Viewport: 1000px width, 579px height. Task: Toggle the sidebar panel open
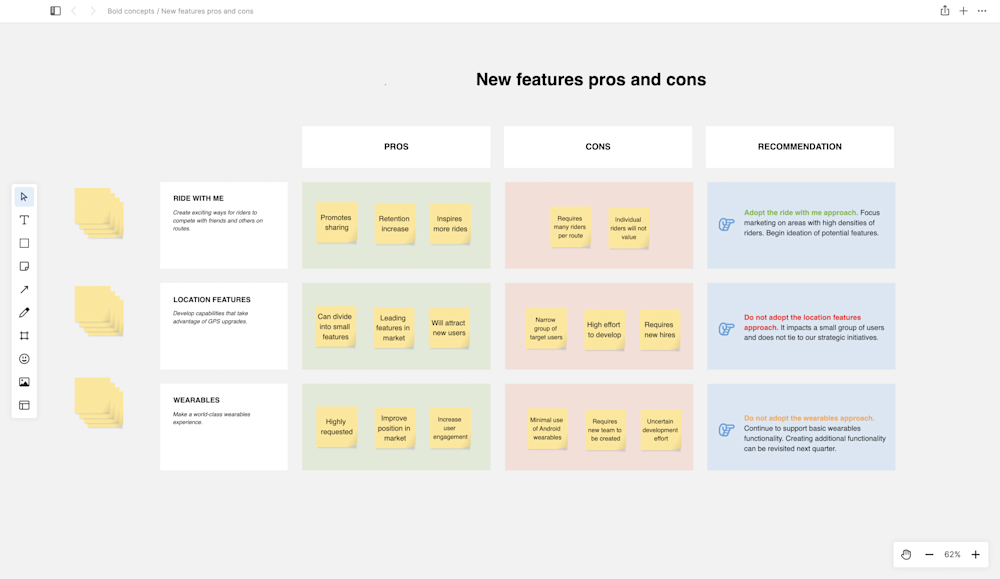pos(55,10)
